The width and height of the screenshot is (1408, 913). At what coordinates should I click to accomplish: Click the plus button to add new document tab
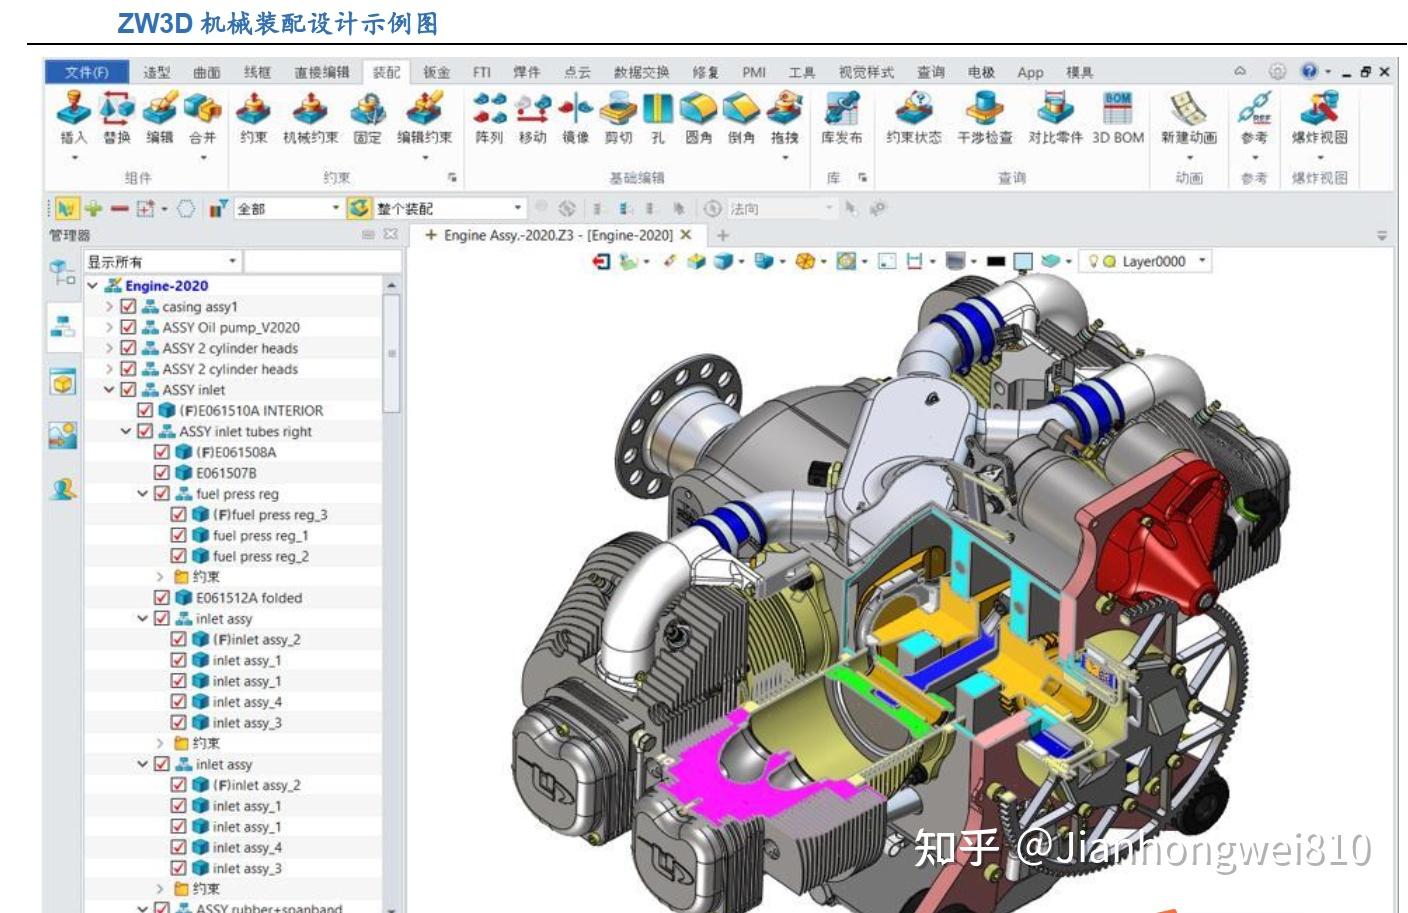point(722,235)
